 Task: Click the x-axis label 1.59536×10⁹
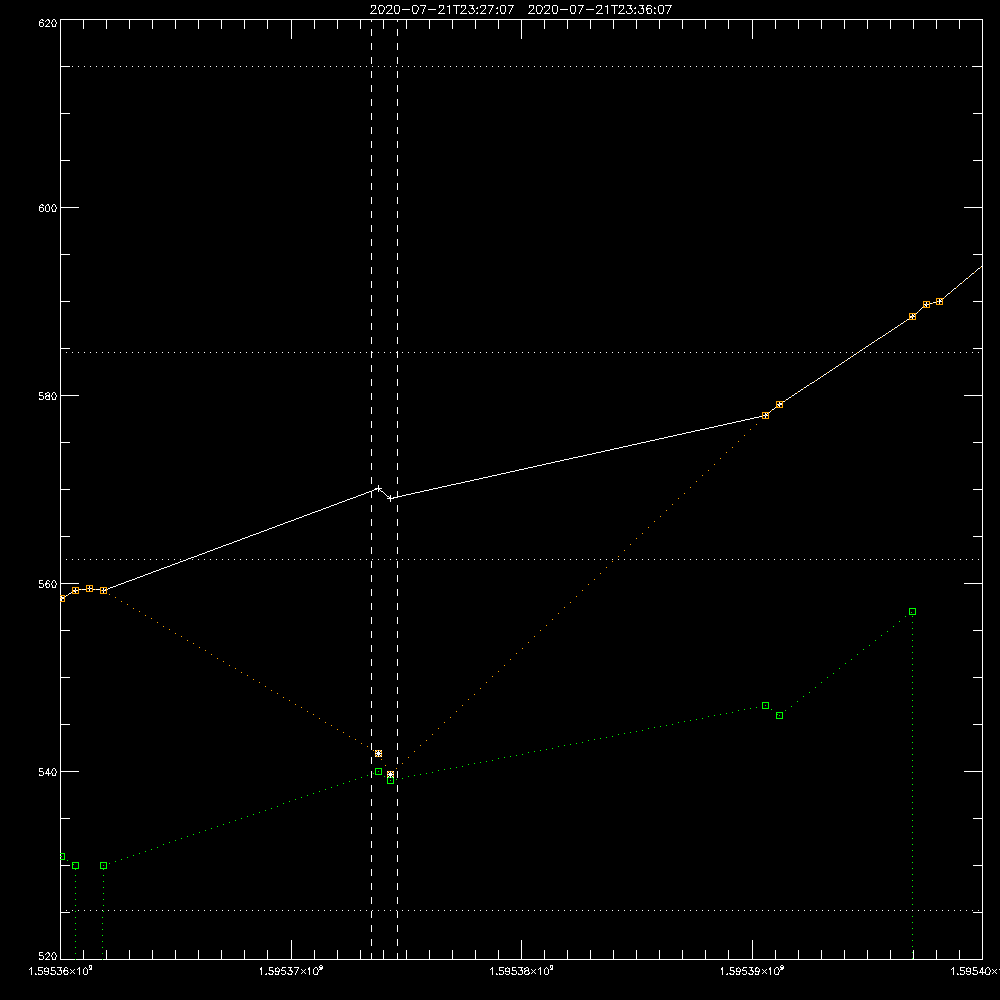[61, 971]
